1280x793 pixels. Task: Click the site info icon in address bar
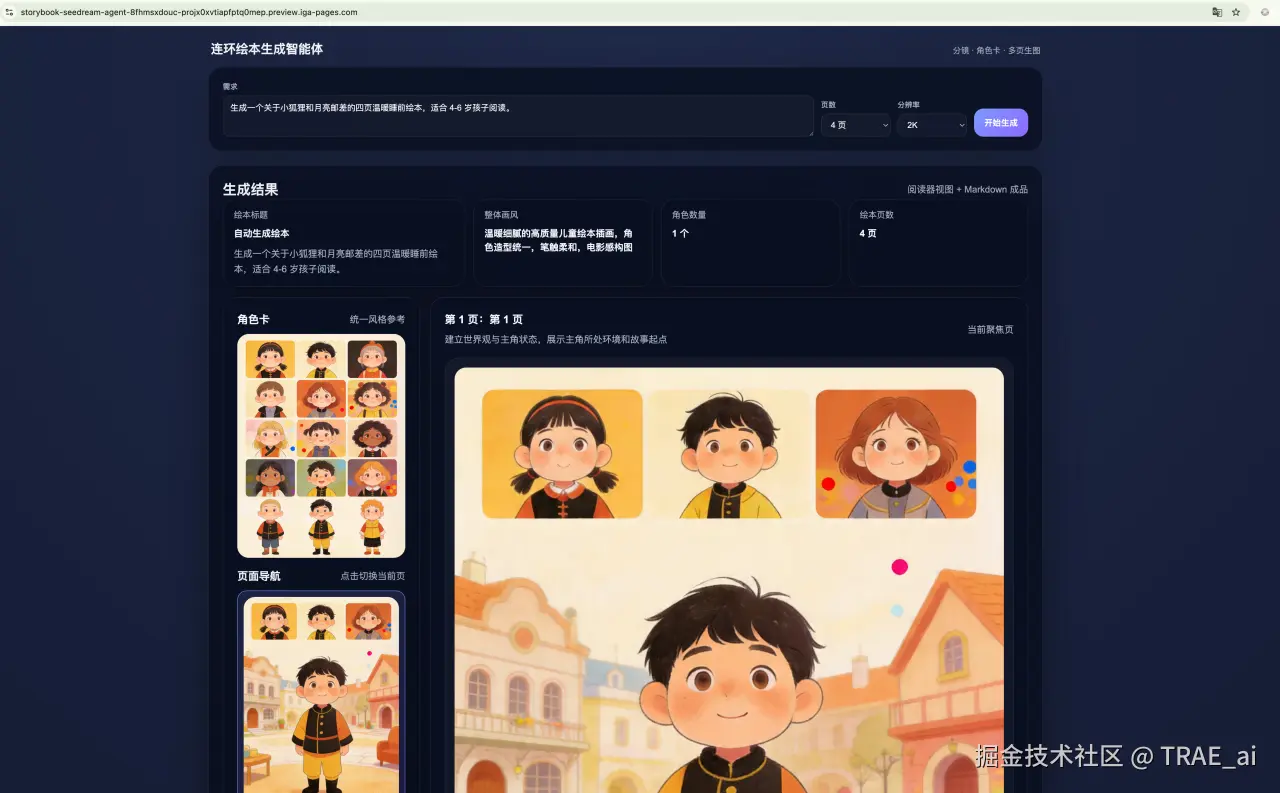(x=10, y=12)
